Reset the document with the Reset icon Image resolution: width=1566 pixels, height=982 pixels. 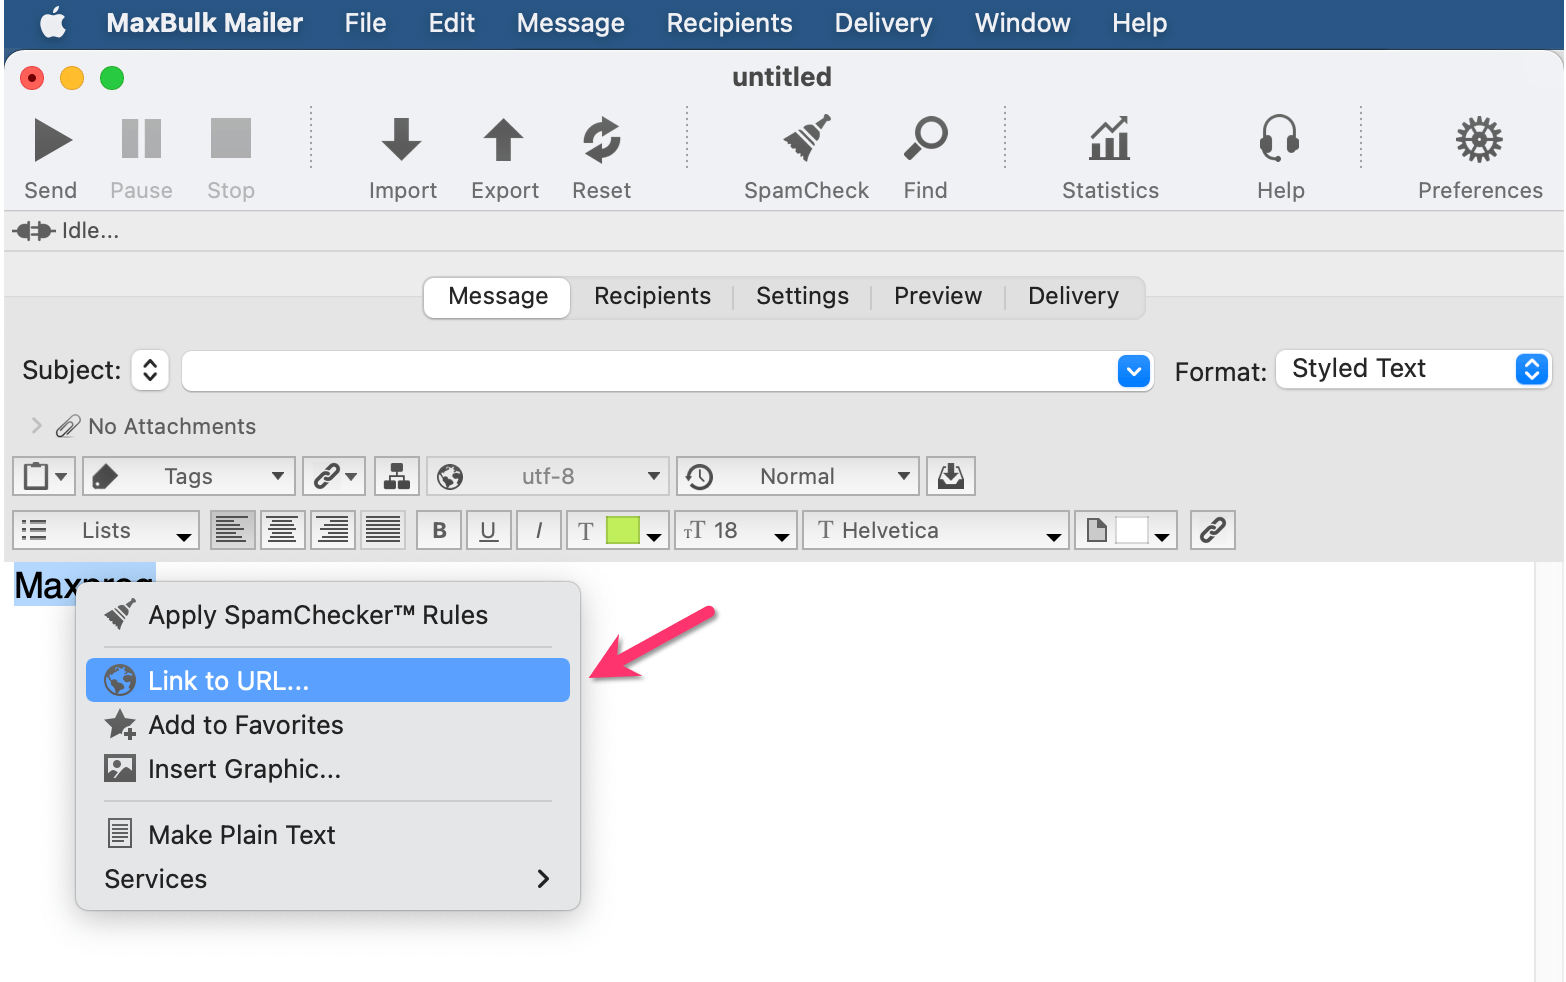coord(602,140)
